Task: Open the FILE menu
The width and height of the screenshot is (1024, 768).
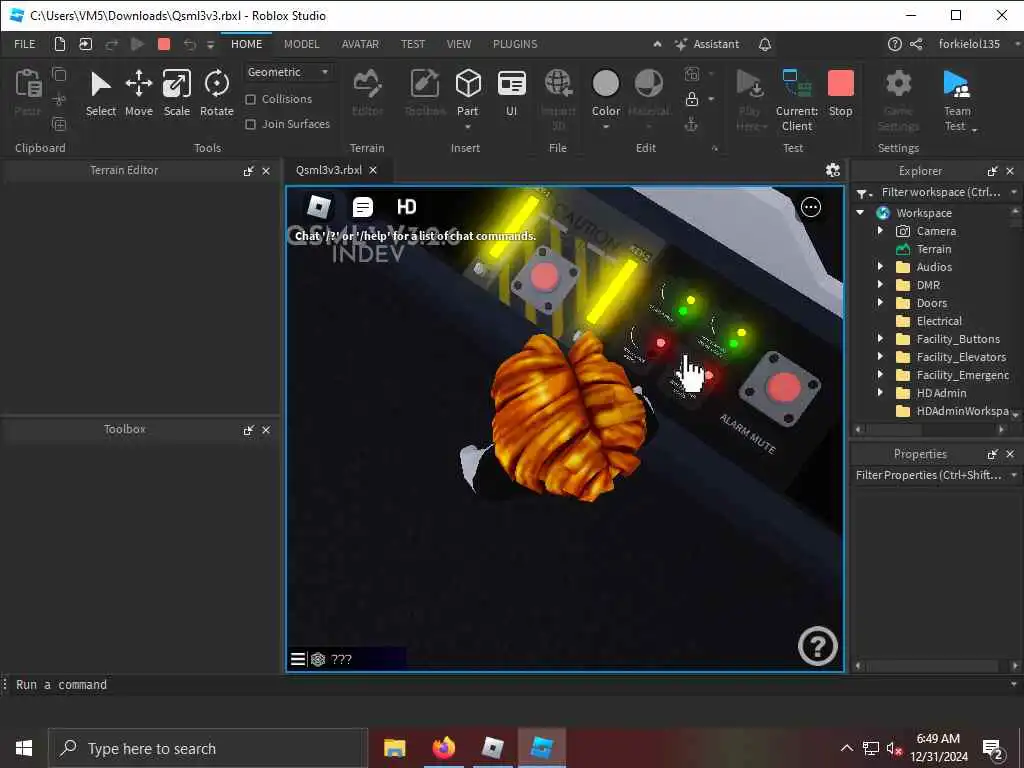Action: (x=25, y=44)
